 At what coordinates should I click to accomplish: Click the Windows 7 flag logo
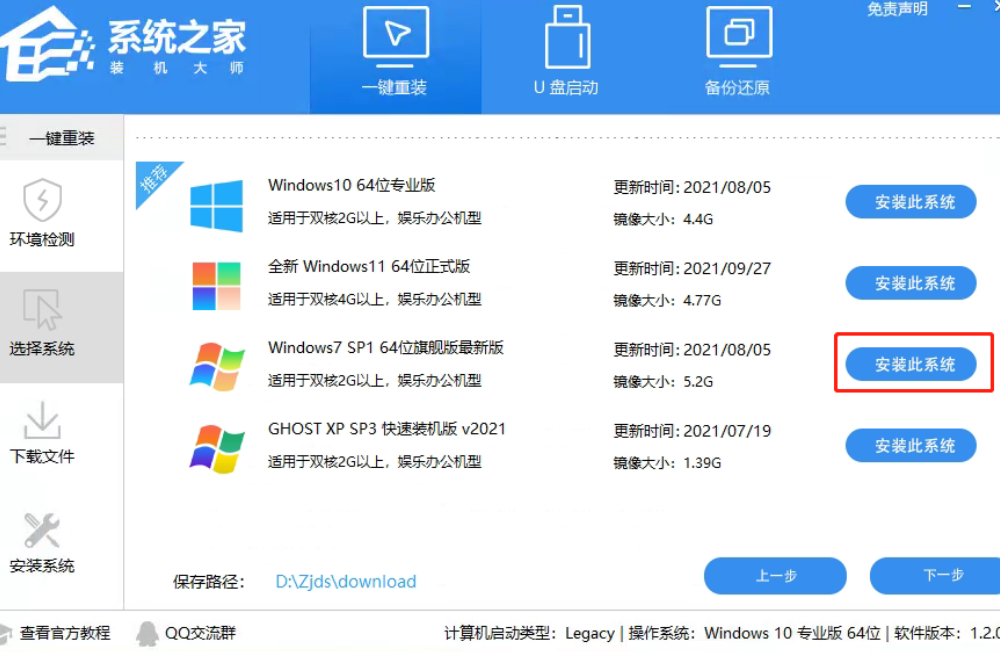tap(217, 366)
